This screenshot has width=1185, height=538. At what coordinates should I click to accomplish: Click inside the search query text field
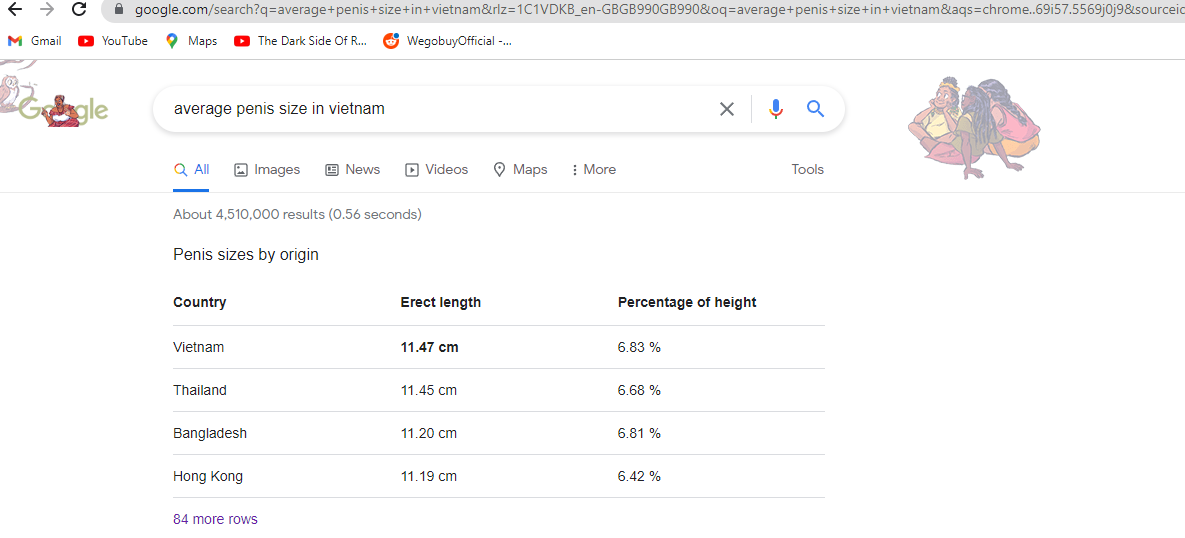tap(438, 109)
